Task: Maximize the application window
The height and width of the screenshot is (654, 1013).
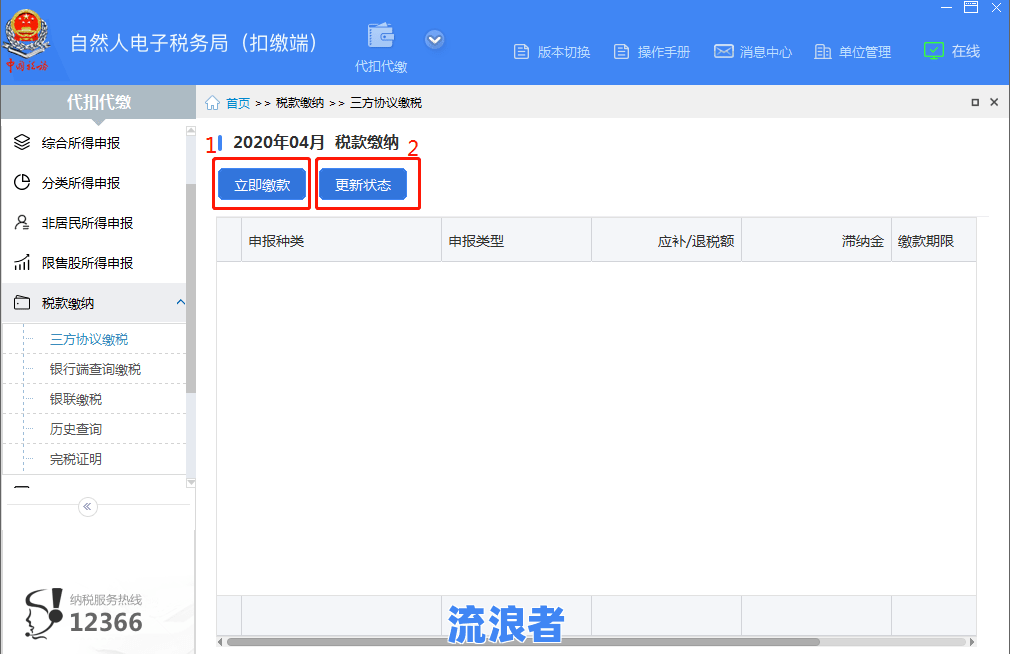Action: pos(971,7)
